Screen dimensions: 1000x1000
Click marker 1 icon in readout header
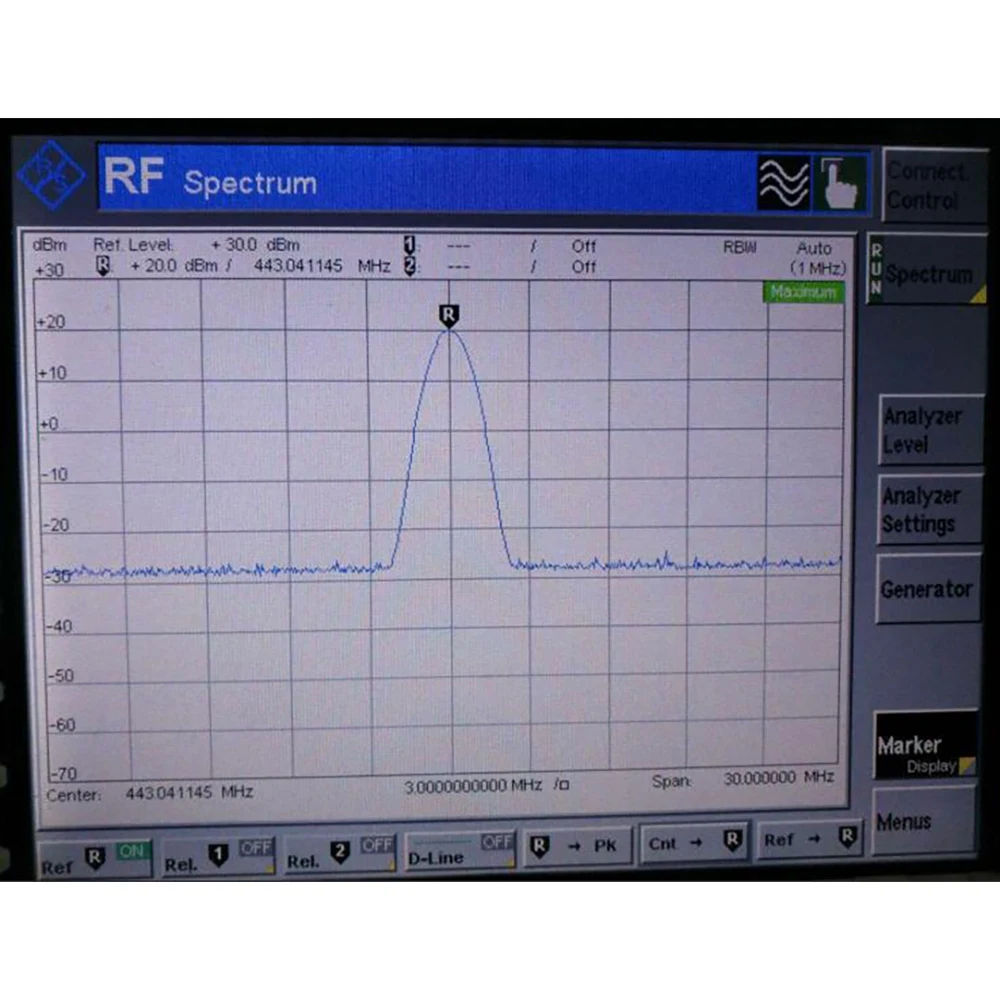pyautogui.click(x=409, y=245)
